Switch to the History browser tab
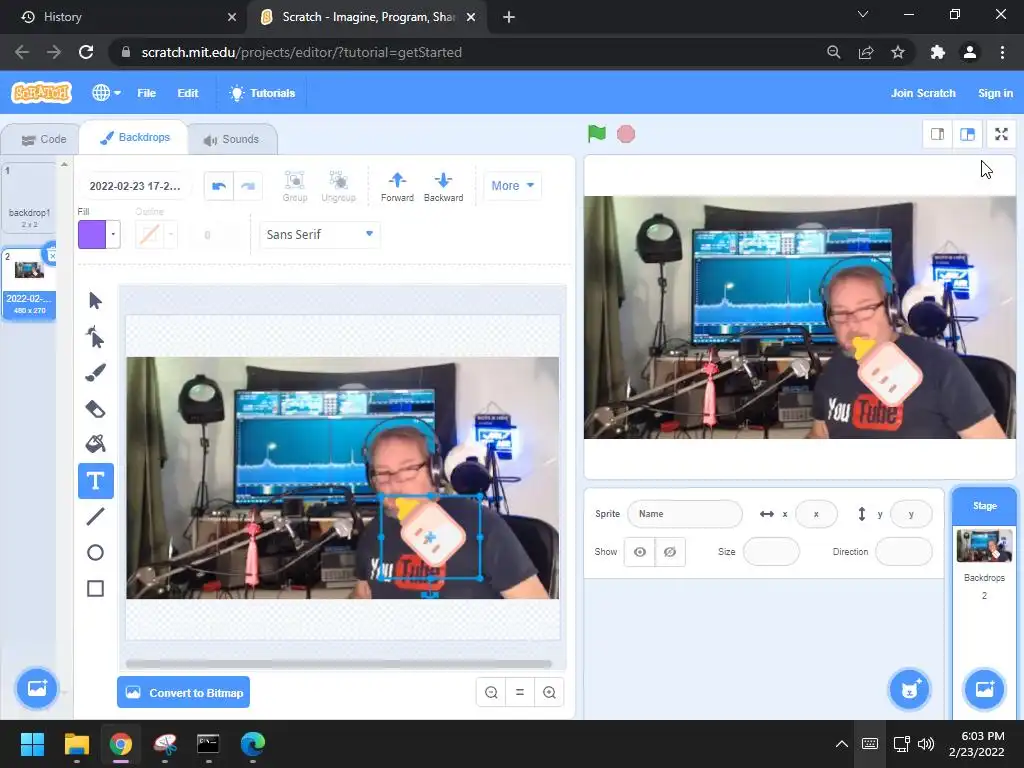This screenshot has height=768, width=1024. (123, 17)
